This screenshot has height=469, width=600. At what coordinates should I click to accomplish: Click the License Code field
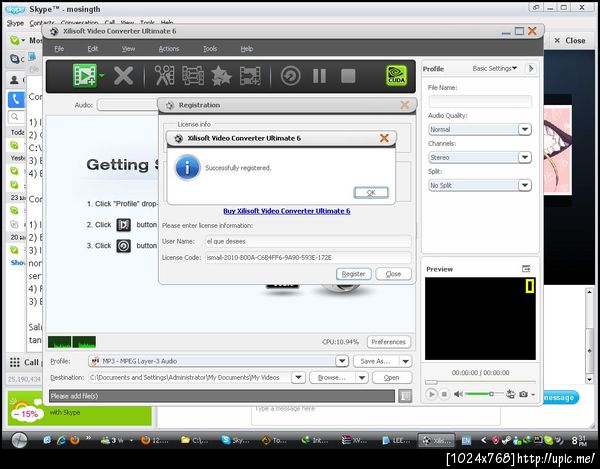[x=308, y=257]
